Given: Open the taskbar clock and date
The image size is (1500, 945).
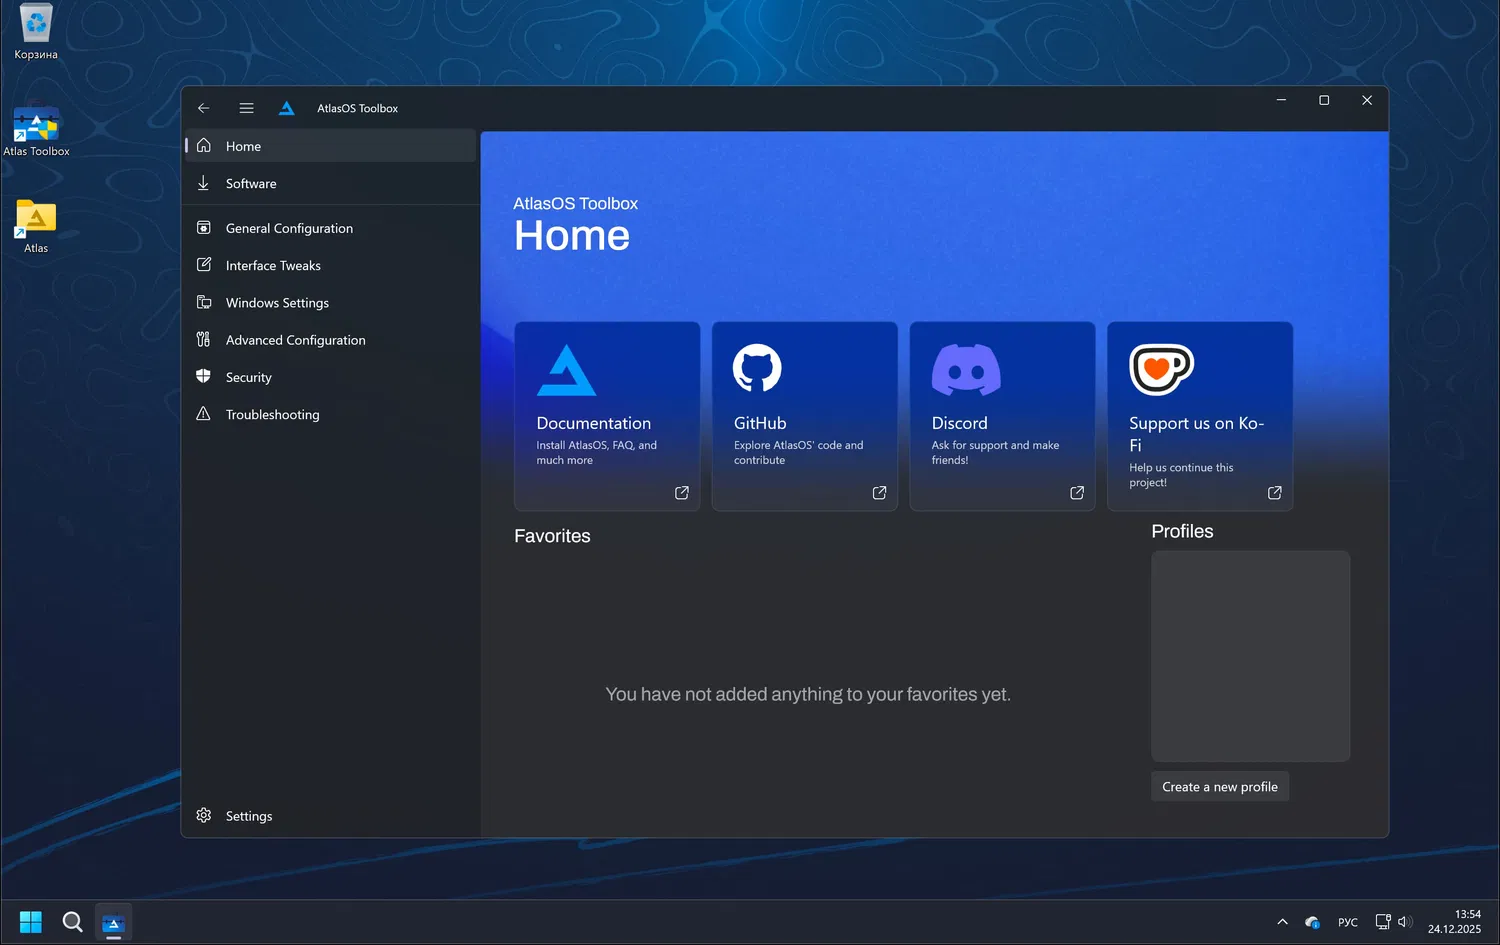Looking at the screenshot, I should click(1454, 922).
